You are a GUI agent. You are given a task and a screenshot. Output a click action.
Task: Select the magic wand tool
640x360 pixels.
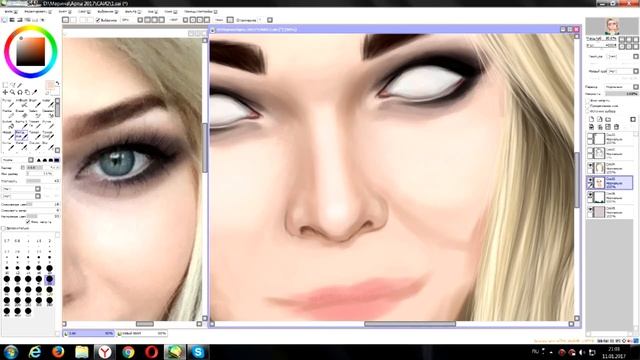click(20, 85)
